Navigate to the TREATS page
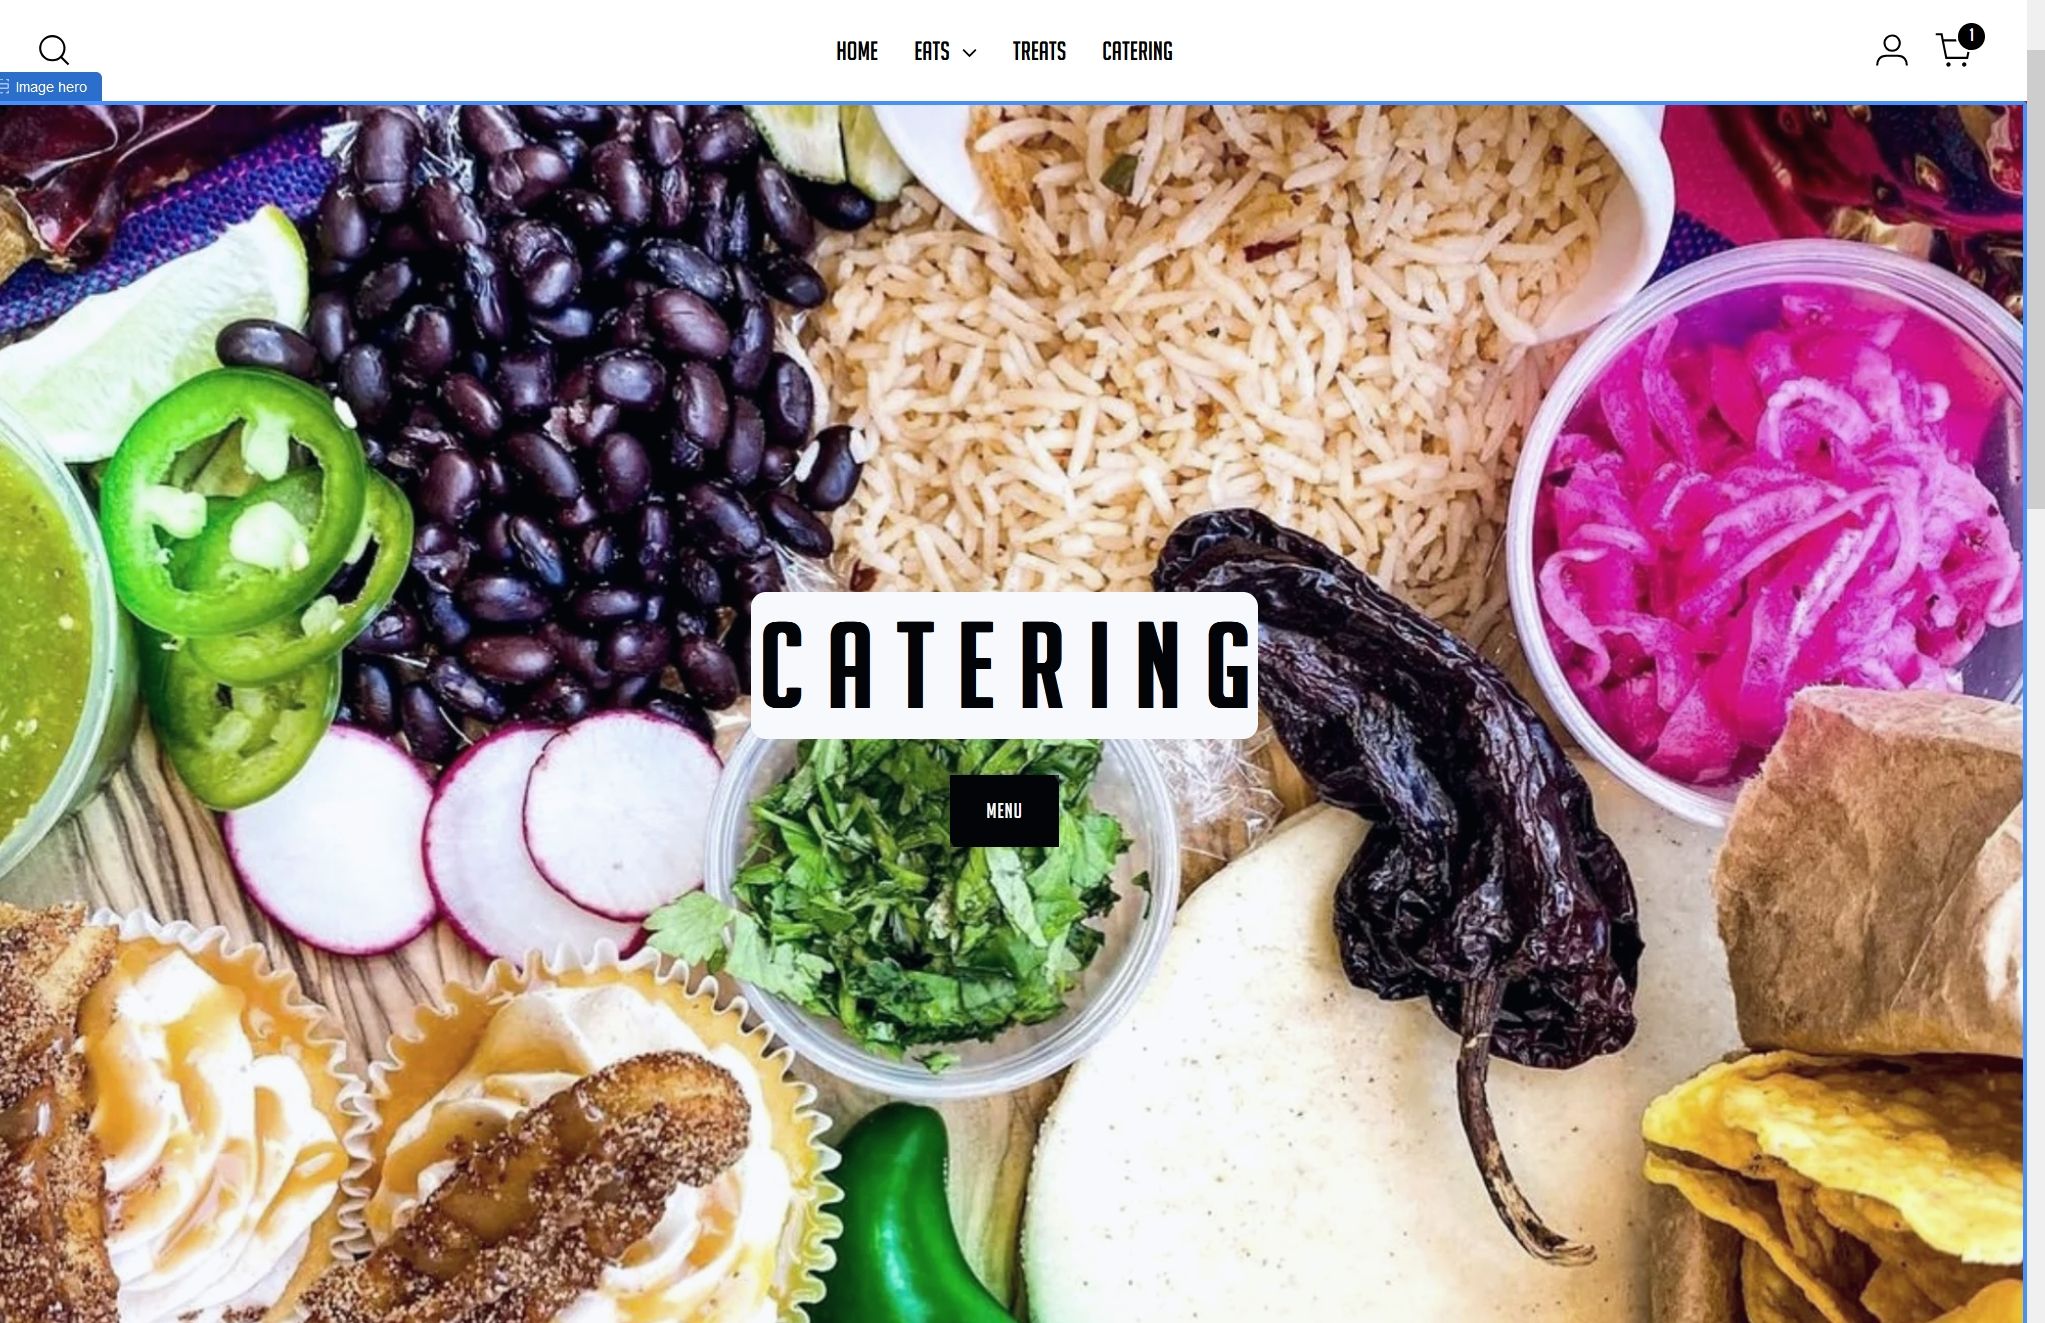 pos(1039,51)
